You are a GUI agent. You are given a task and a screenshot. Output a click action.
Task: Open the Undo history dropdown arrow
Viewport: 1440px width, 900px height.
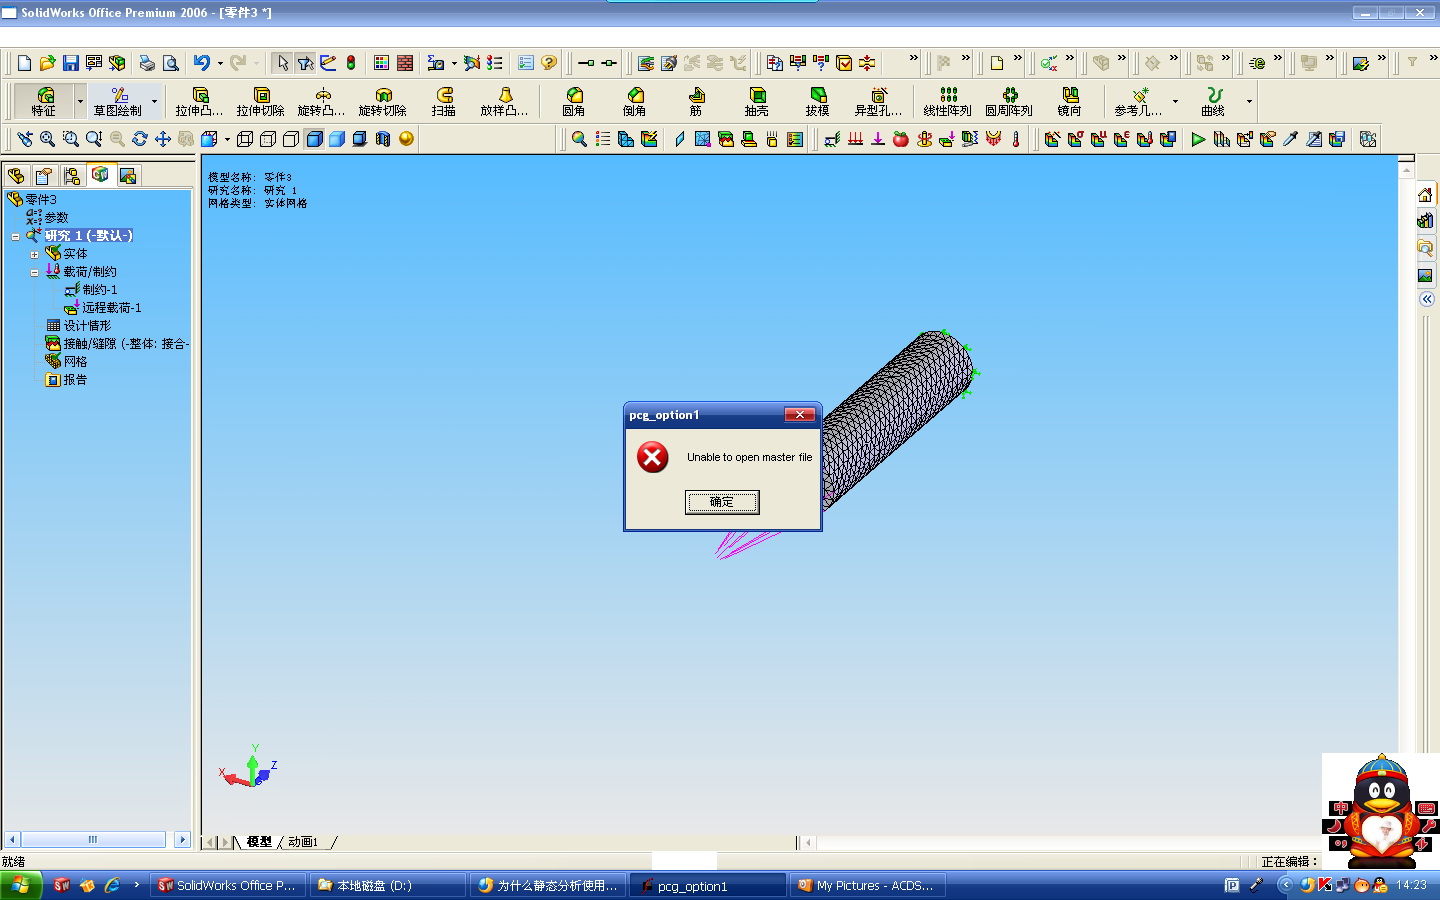[x=220, y=63]
